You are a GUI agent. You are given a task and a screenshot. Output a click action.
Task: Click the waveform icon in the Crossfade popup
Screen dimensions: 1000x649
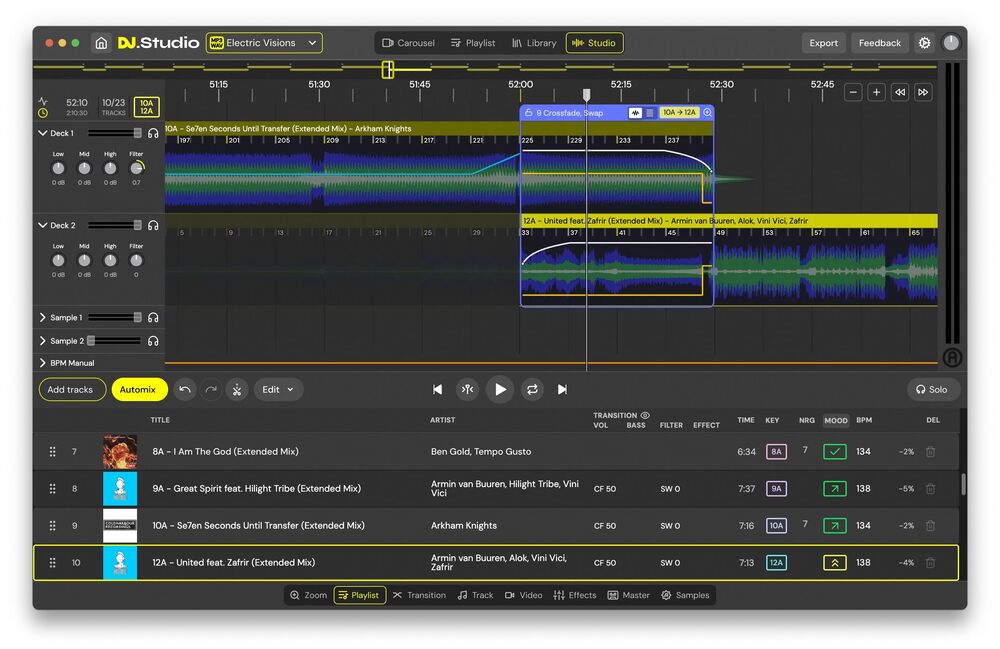pyautogui.click(x=635, y=113)
